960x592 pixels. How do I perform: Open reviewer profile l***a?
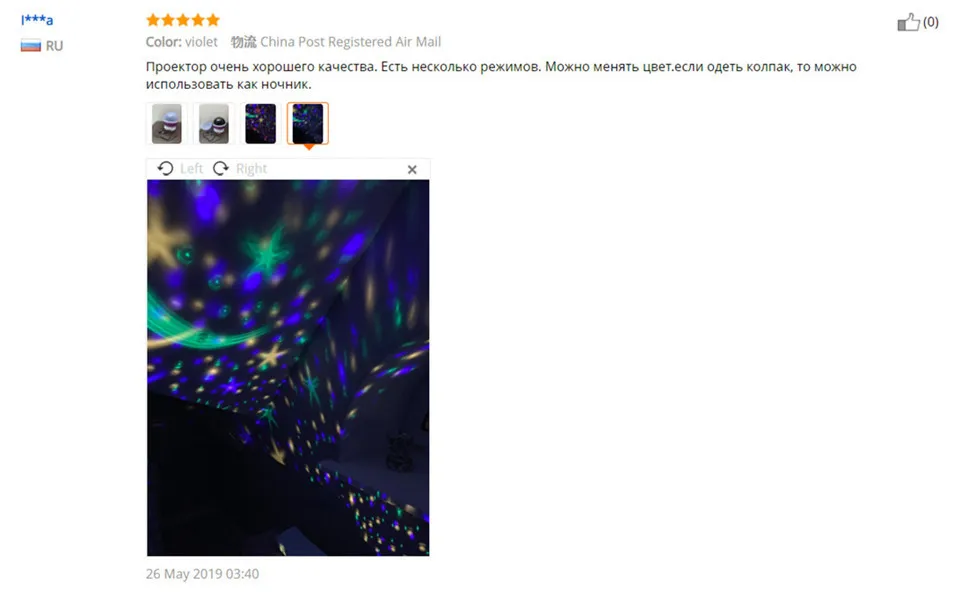coord(37,20)
